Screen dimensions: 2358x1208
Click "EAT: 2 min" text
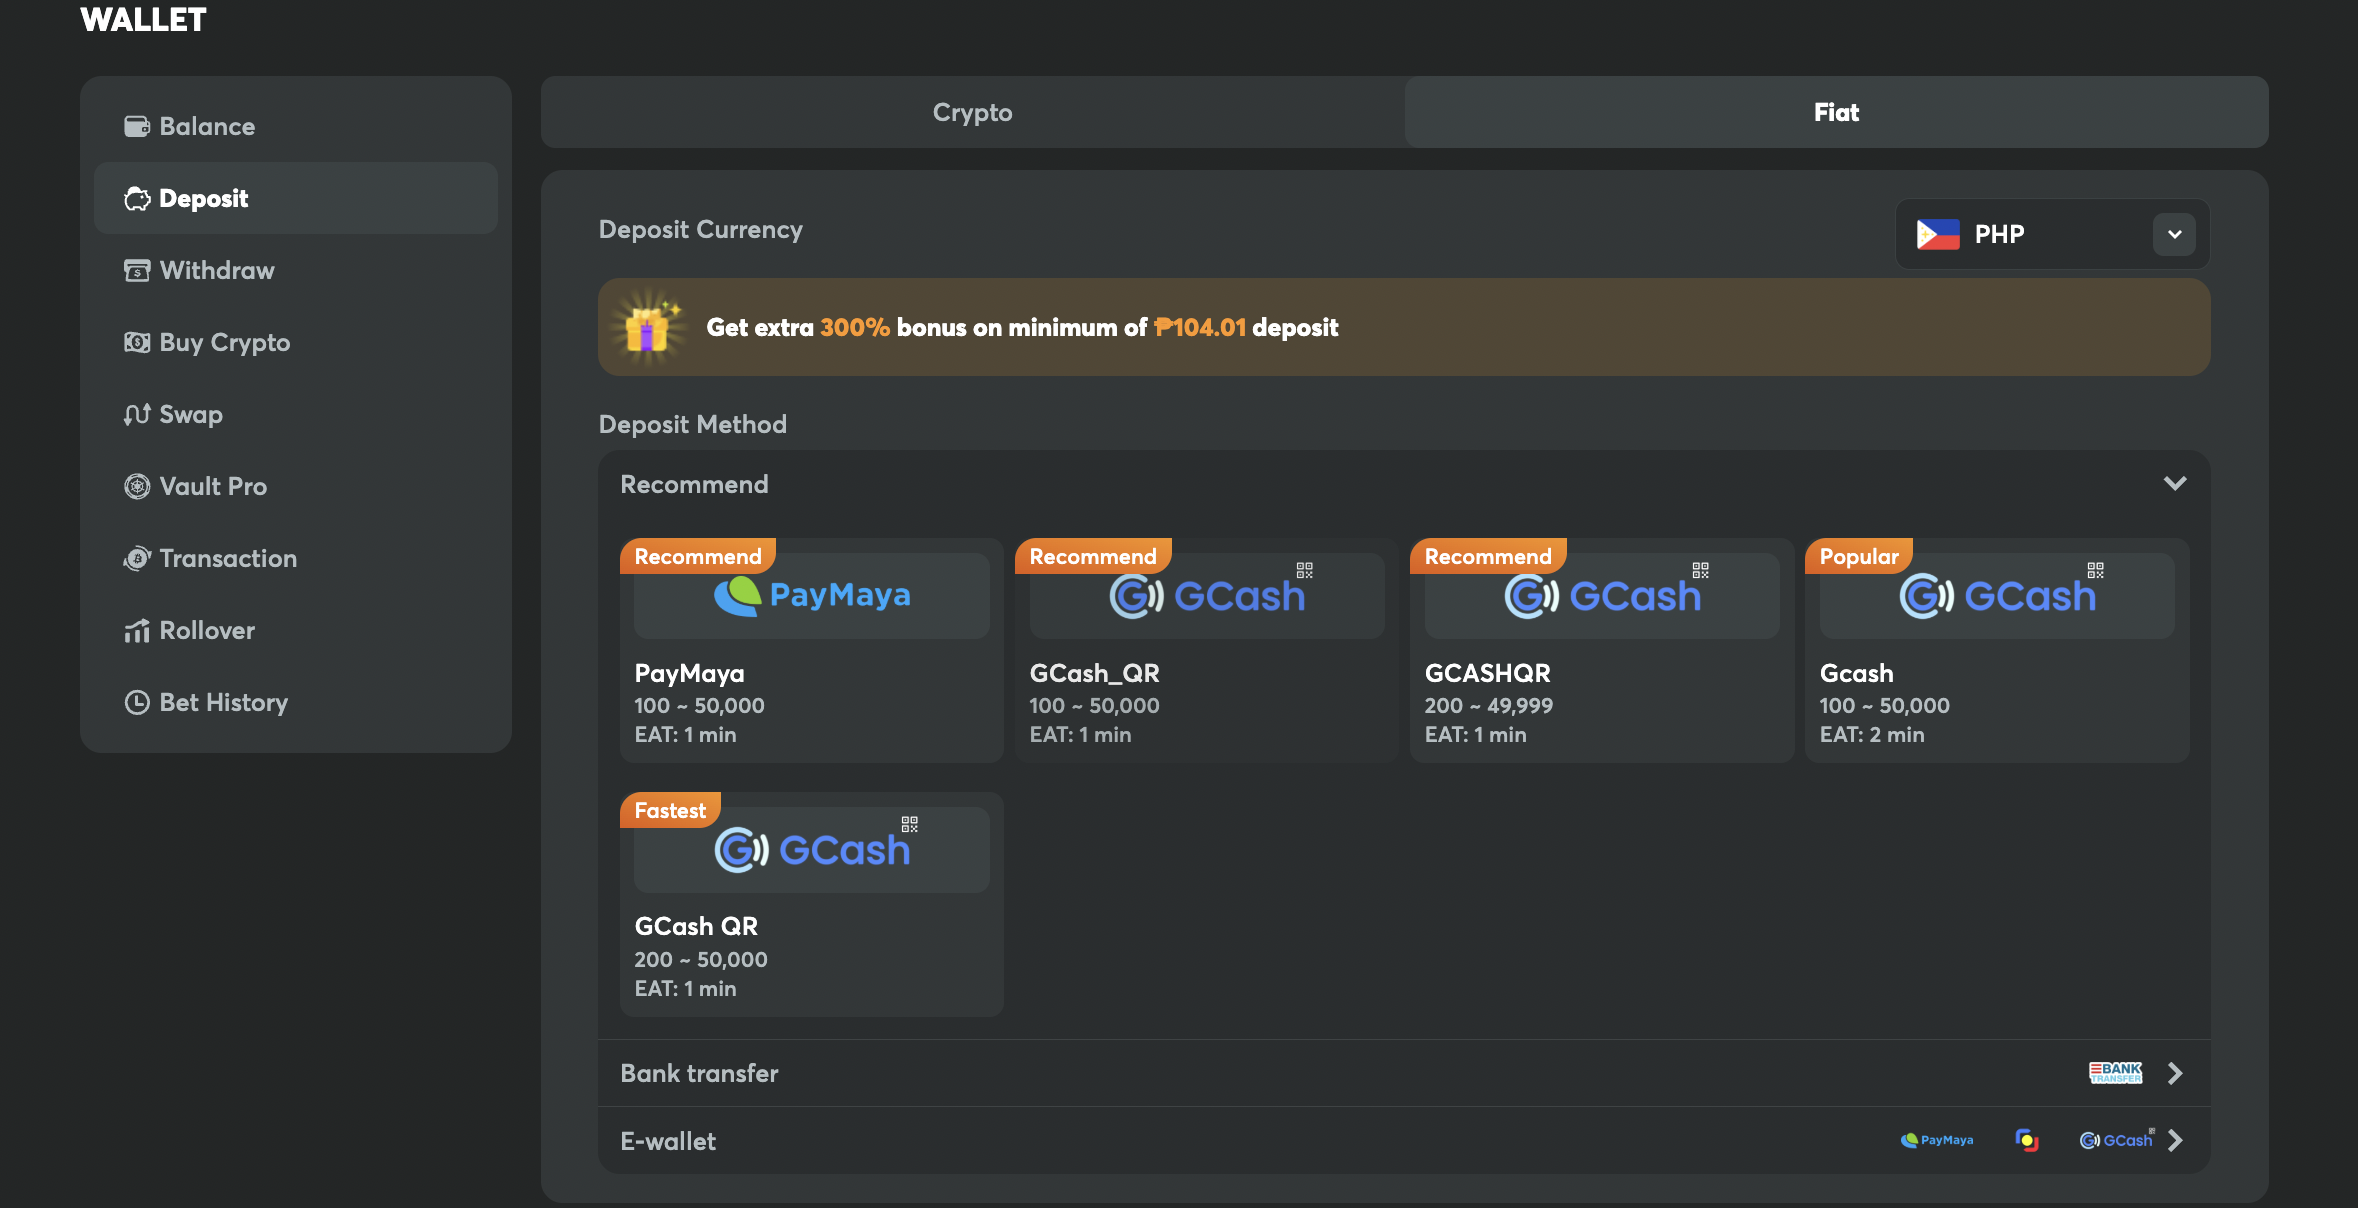point(1872,734)
